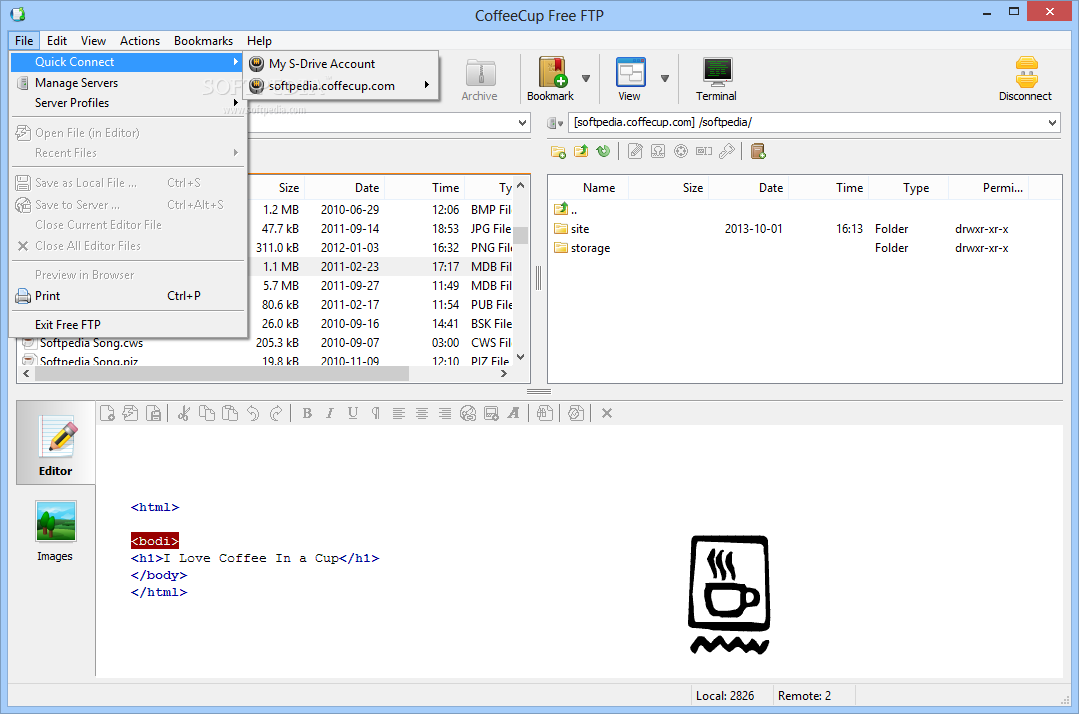Image resolution: width=1079 pixels, height=714 pixels.
Task: Click the editor undo icon
Action: [x=253, y=413]
